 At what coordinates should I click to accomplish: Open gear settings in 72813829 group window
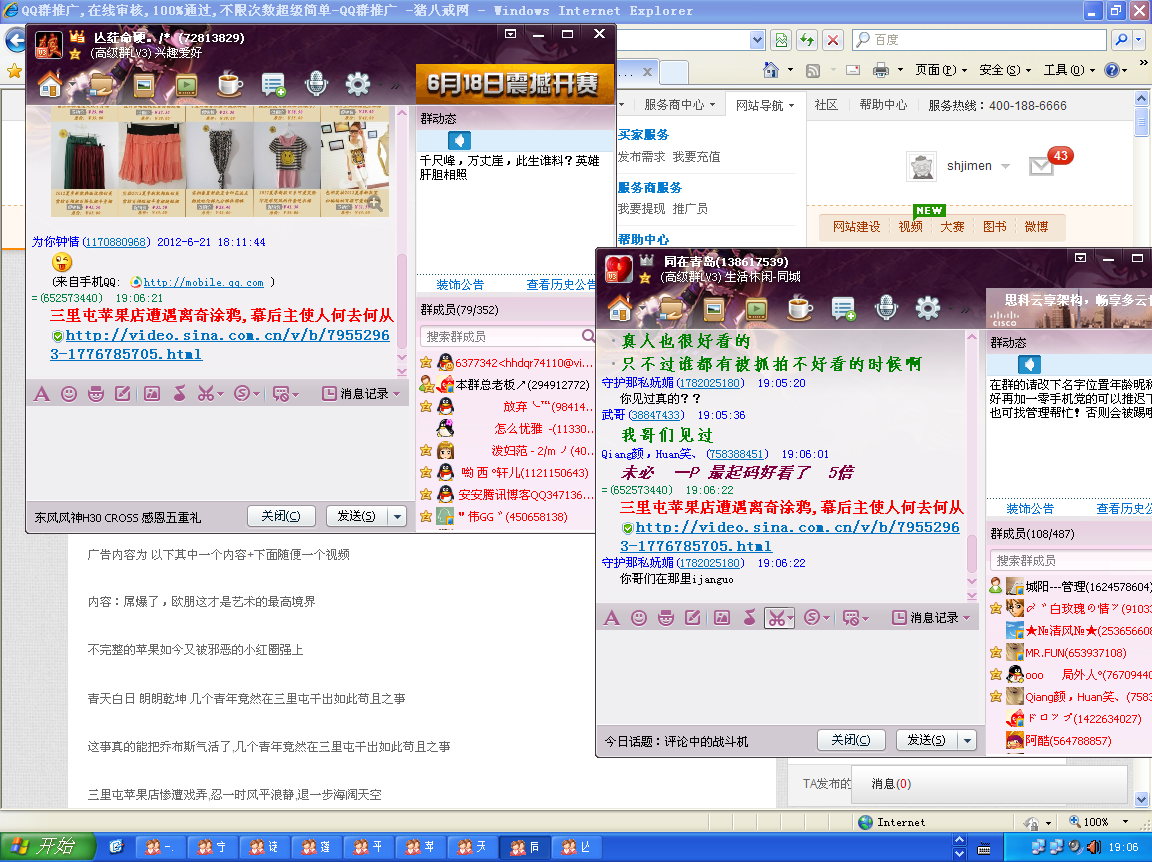click(x=358, y=85)
